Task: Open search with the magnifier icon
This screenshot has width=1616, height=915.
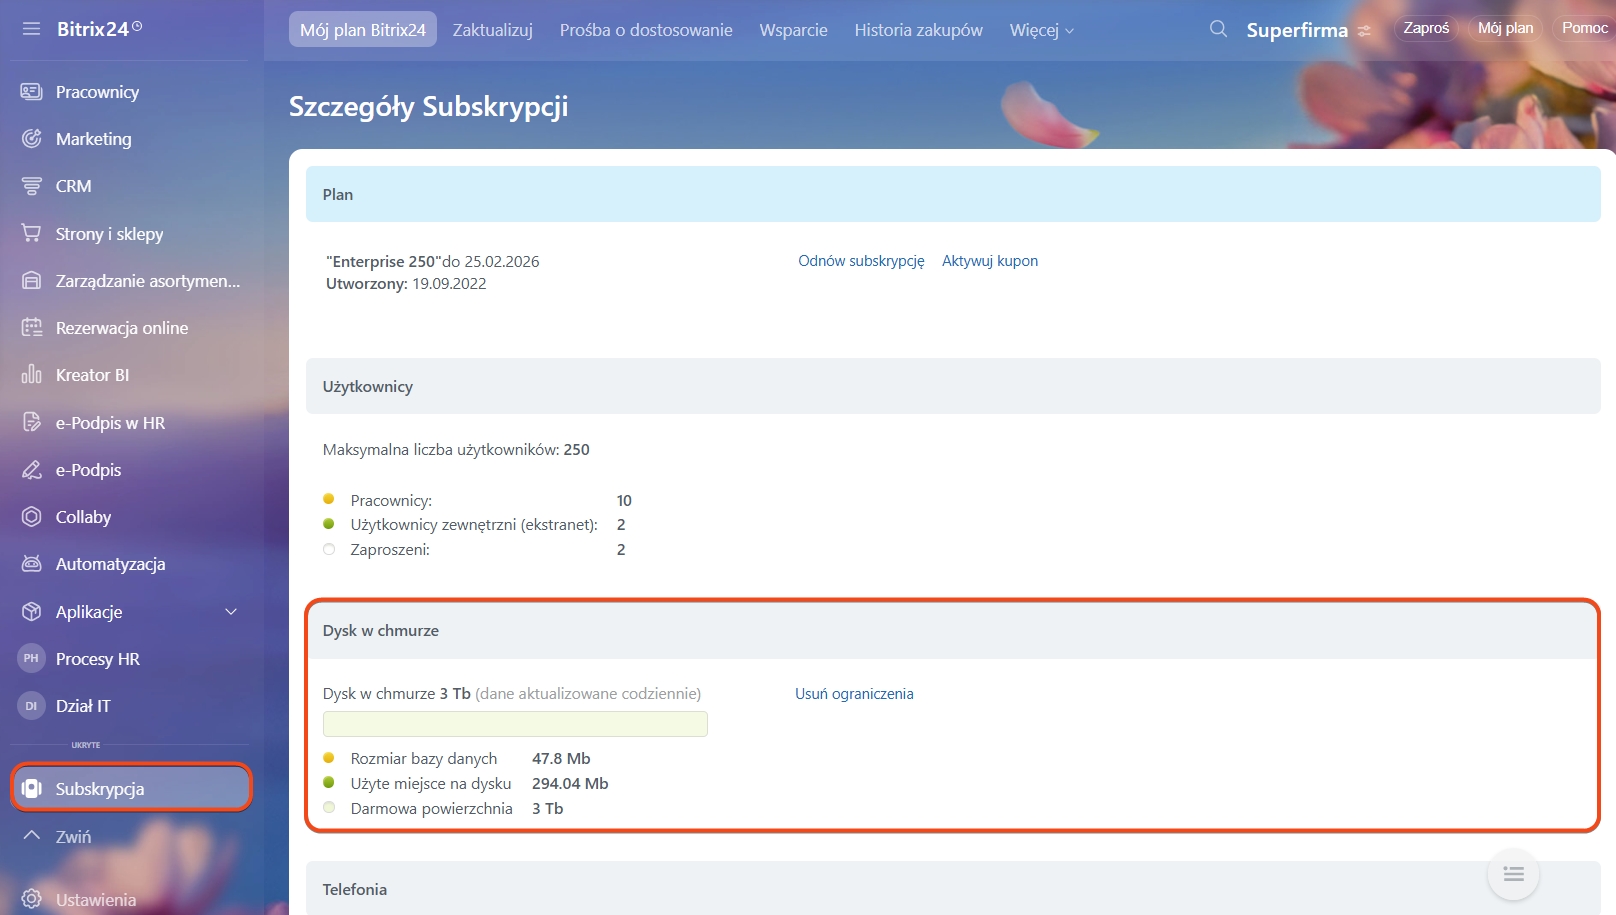Action: (1218, 29)
